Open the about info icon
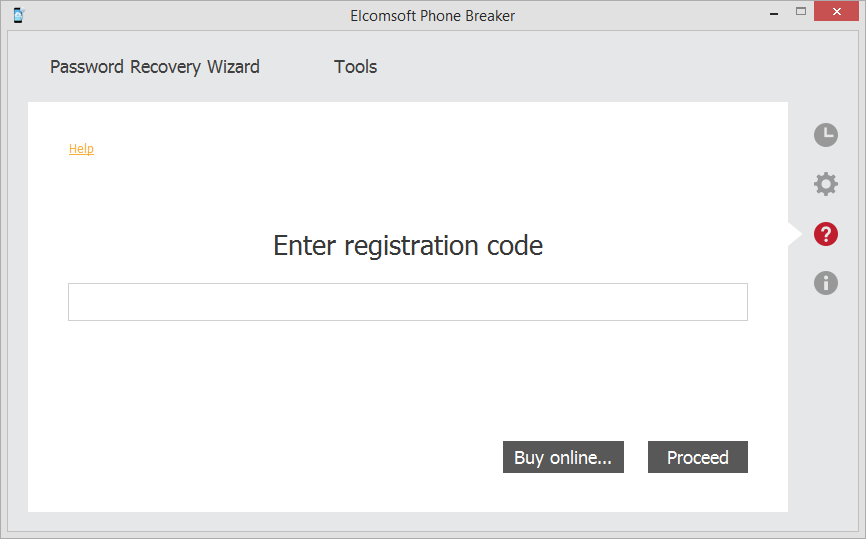The height and width of the screenshot is (539, 866). pyautogui.click(x=826, y=283)
